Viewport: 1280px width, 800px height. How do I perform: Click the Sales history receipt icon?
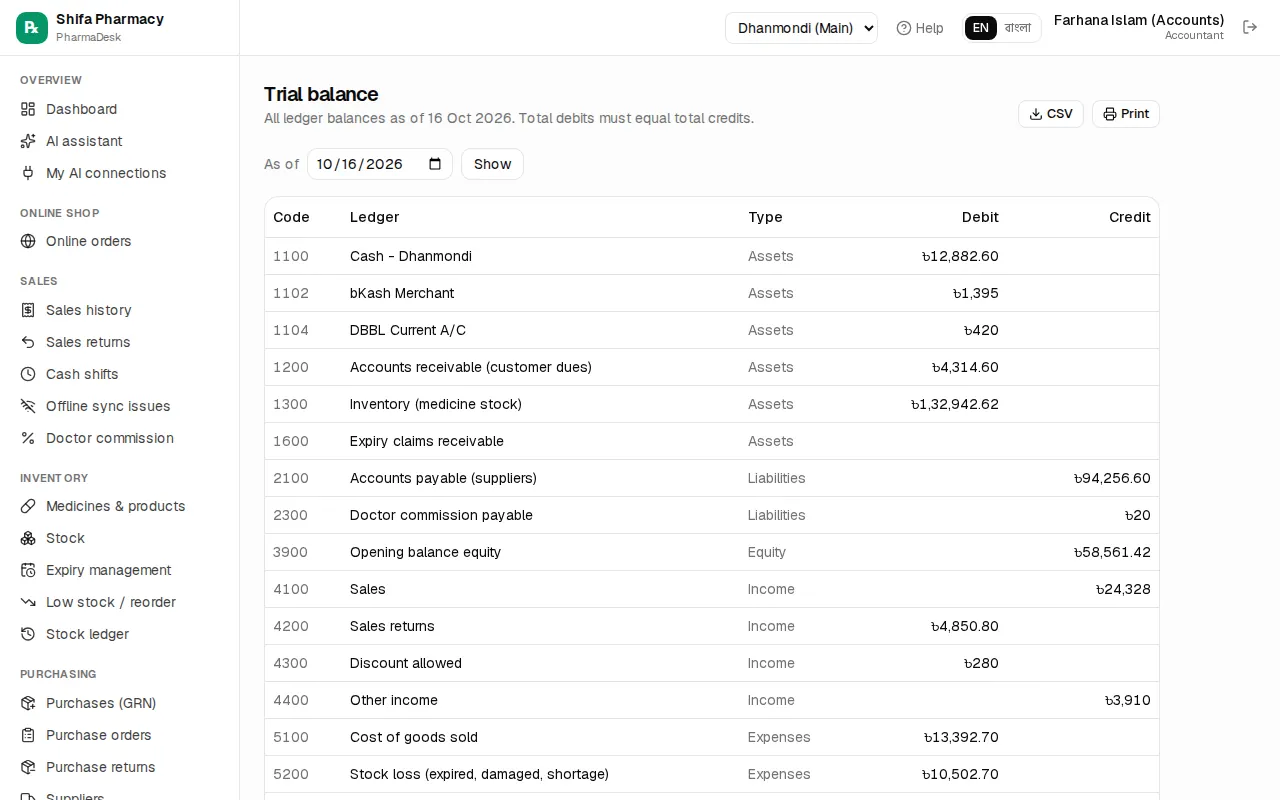pyautogui.click(x=28, y=310)
